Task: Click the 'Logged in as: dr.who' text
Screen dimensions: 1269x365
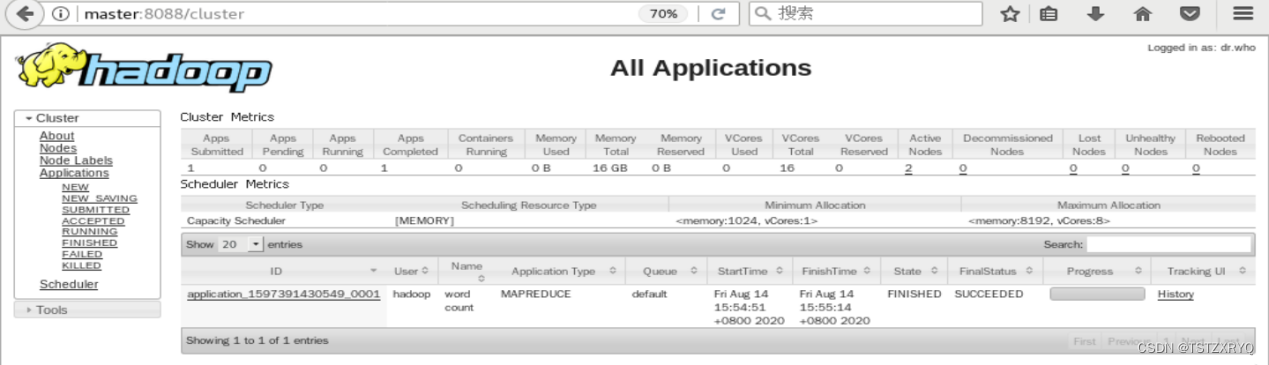Action: pos(1200,47)
